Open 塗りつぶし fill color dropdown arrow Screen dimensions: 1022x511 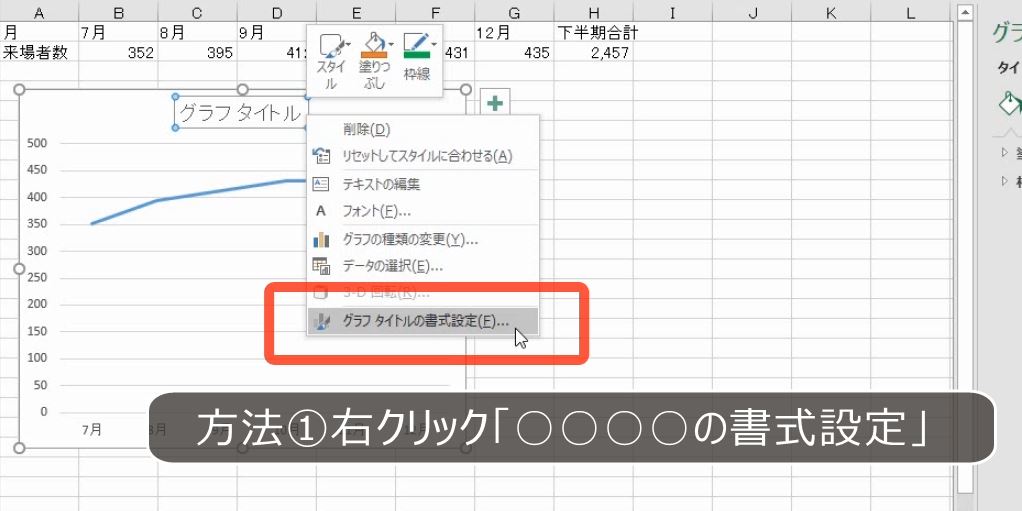tap(392, 44)
